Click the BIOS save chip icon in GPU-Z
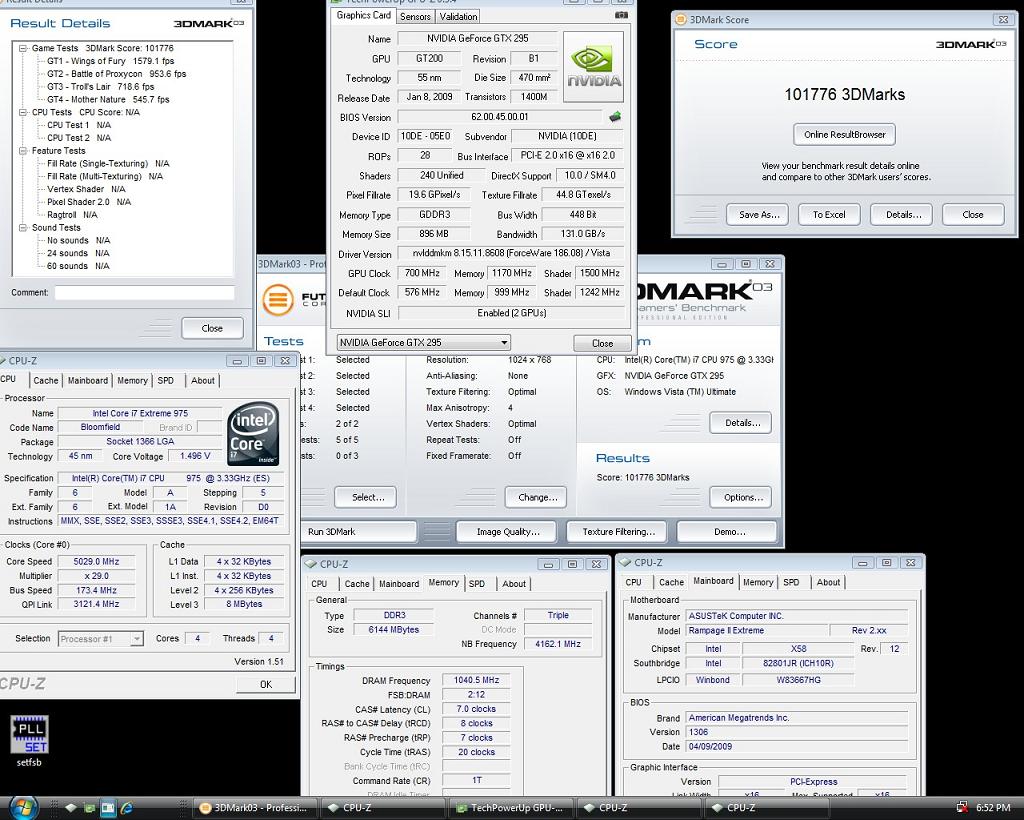Image resolution: width=1024 pixels, height=820 pixels. coord(615,117)
